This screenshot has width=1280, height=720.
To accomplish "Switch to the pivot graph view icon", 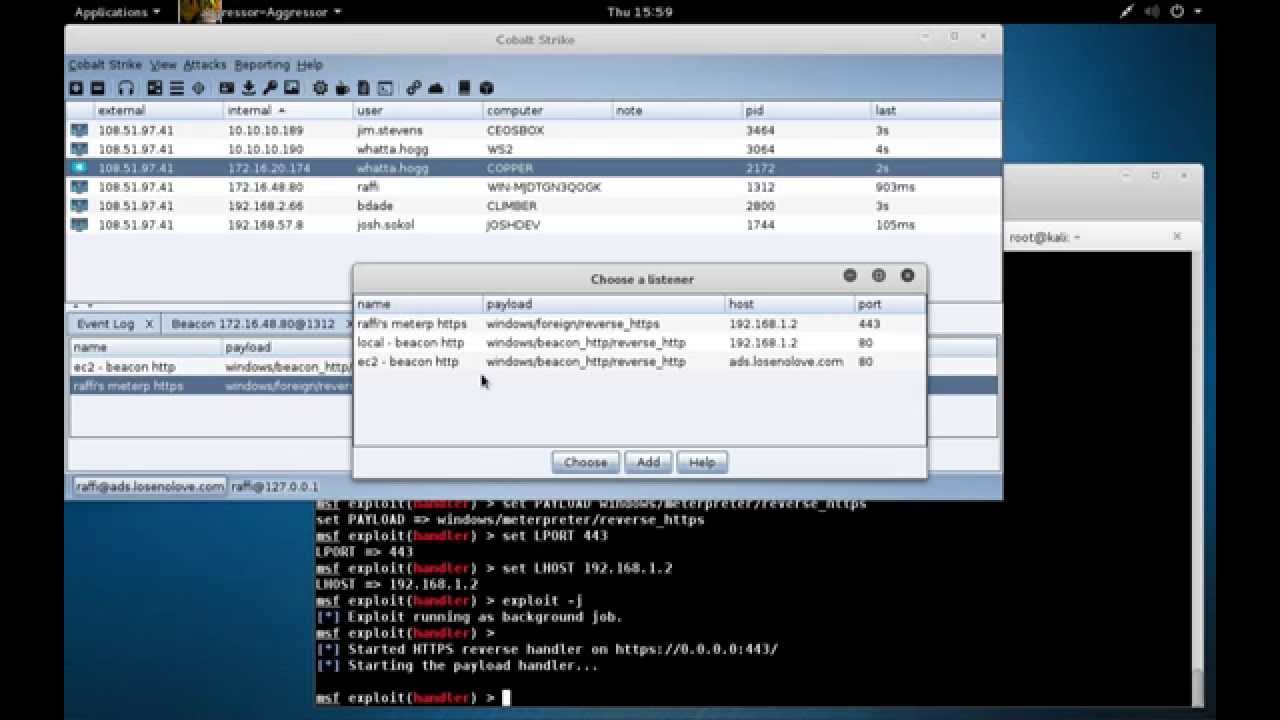I will (155, 88).
